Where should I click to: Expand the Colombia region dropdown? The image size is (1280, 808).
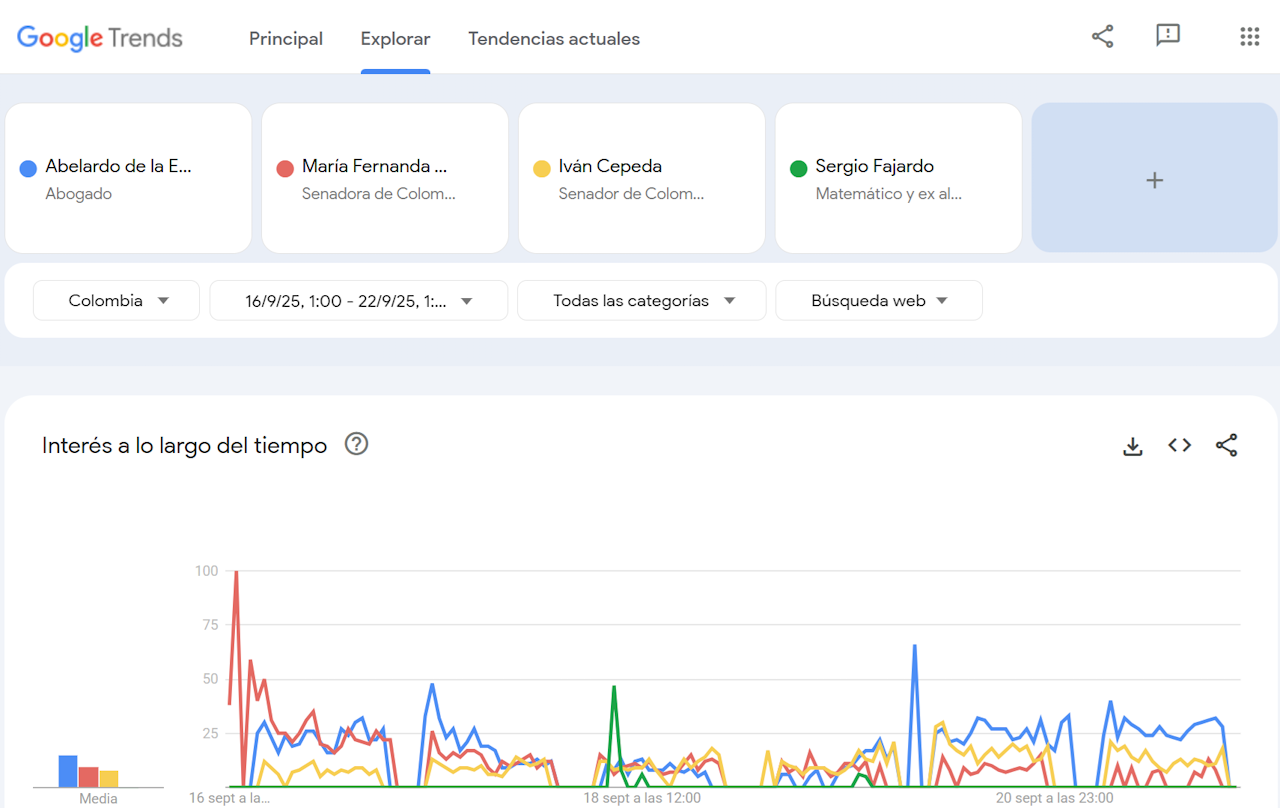pyautogui.click(x=117, y=300)
